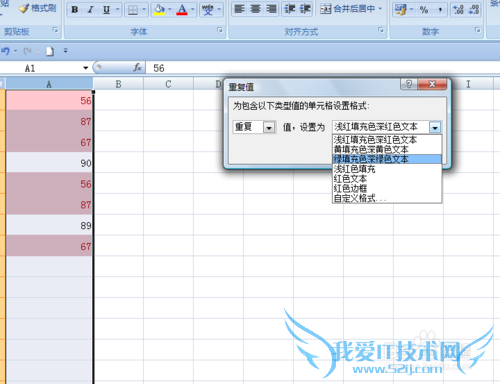Open Customize Quick Access Toolbar dropdown
This screenshot has height=384, width=500.
[x=65, y=51]
